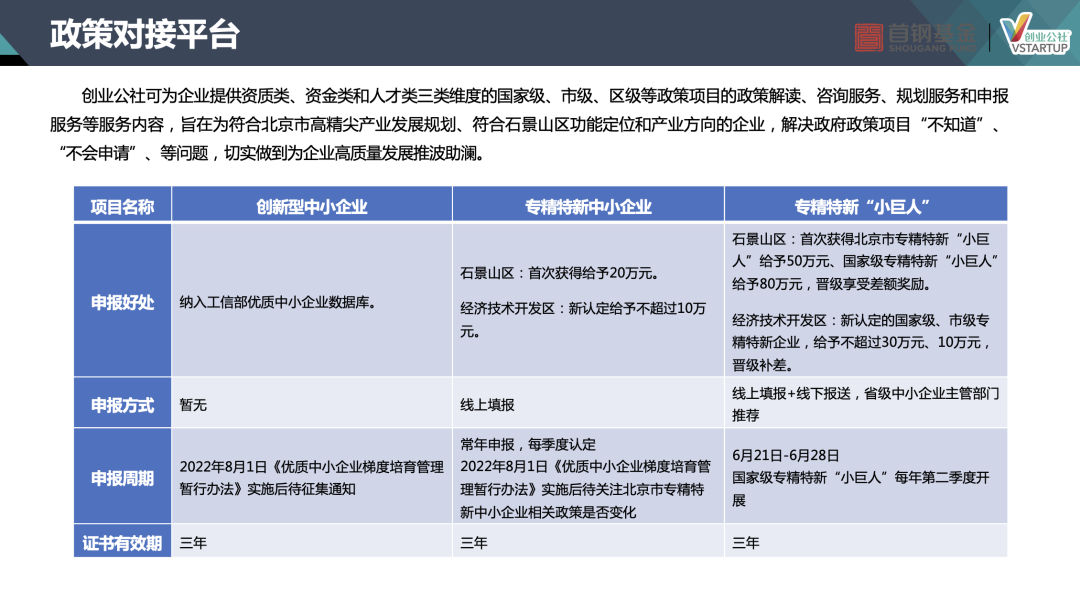Click the 线上填报+线下报送 cell text
1080x602 pixels.
(865, 394)
